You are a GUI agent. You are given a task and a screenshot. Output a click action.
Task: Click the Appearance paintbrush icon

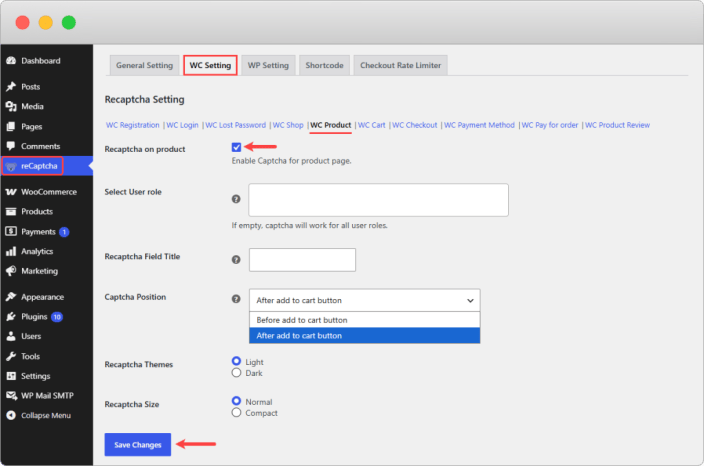point(11,297)
